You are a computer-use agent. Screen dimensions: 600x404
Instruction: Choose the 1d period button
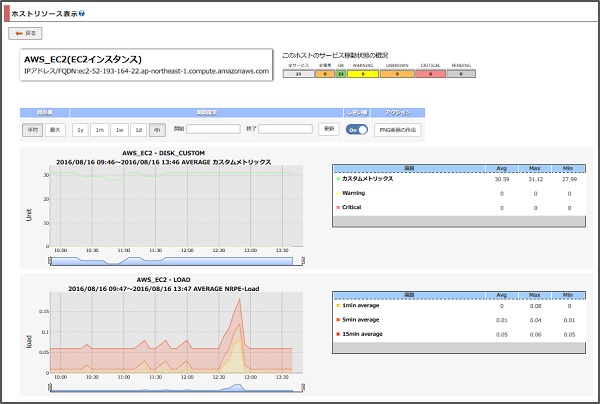[x=139, y=130]
